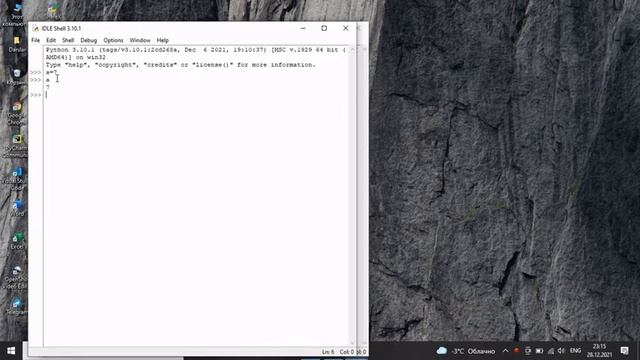Viewport: 640px width, 360px height.
Task: Click the shell scrollbar down arrow
Action: [352, 343]
